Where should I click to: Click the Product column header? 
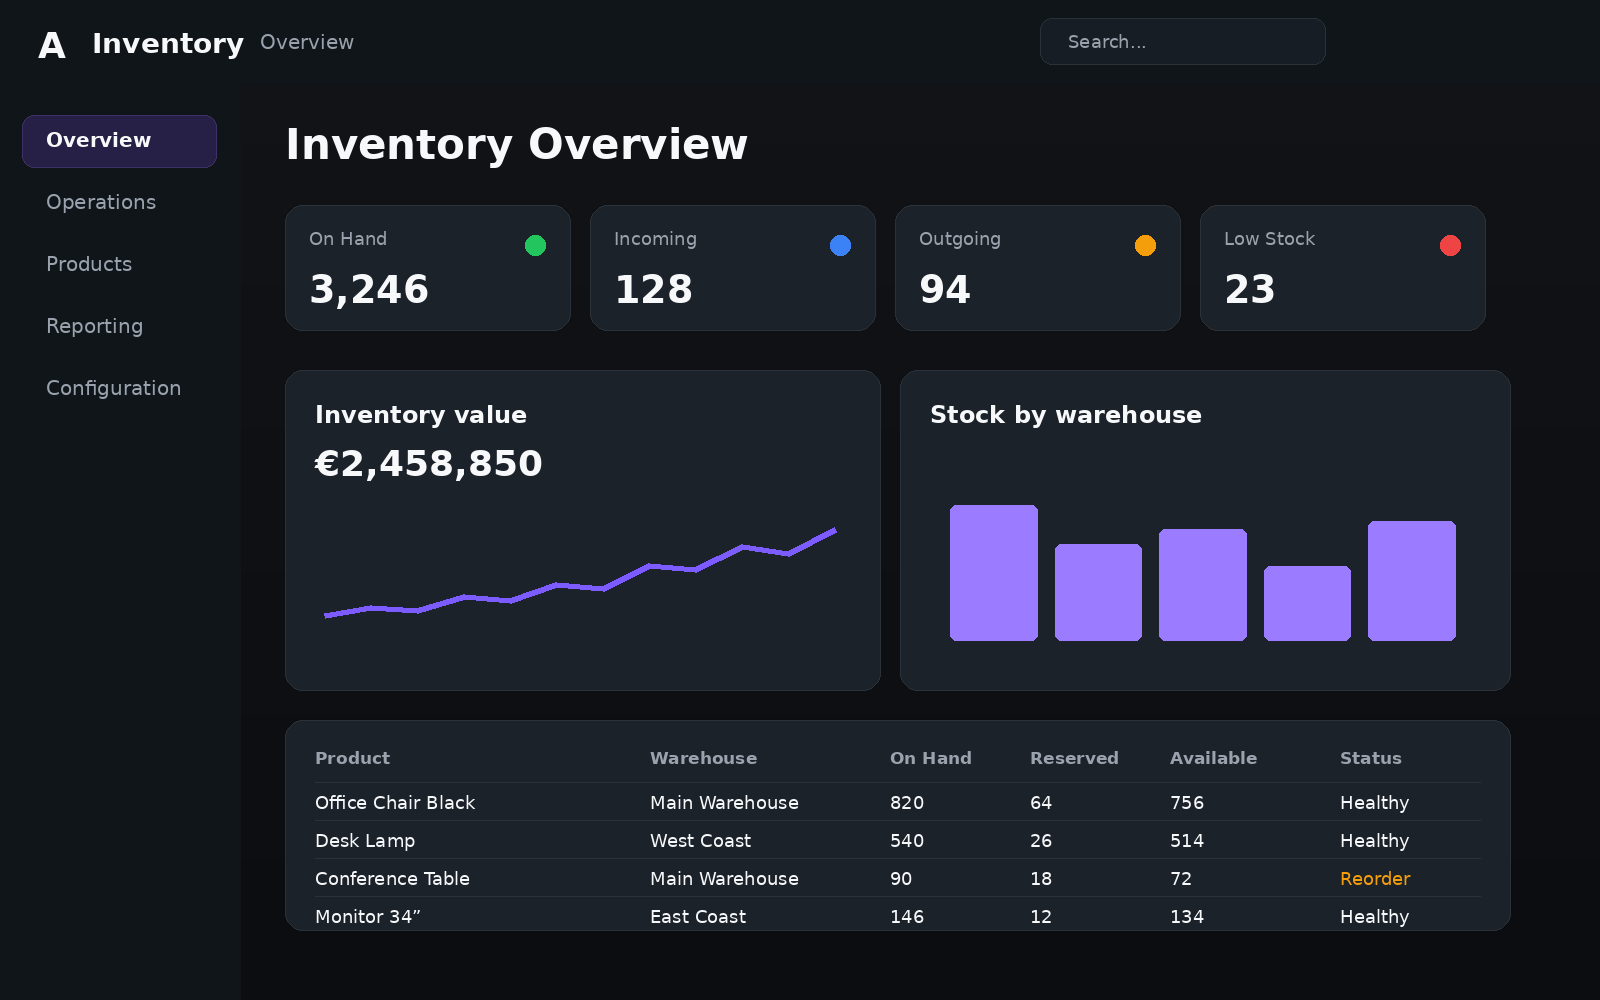352,758
